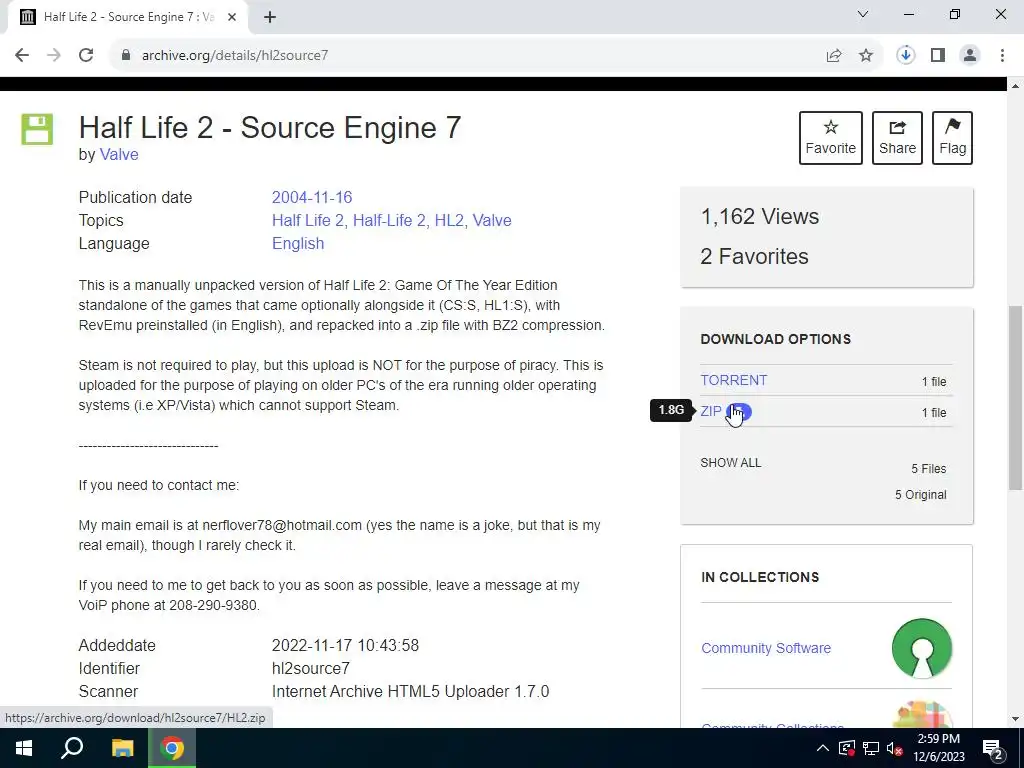Screen dimensions: 1024x768
Task: Open the Valve author link
Action: 119,155
